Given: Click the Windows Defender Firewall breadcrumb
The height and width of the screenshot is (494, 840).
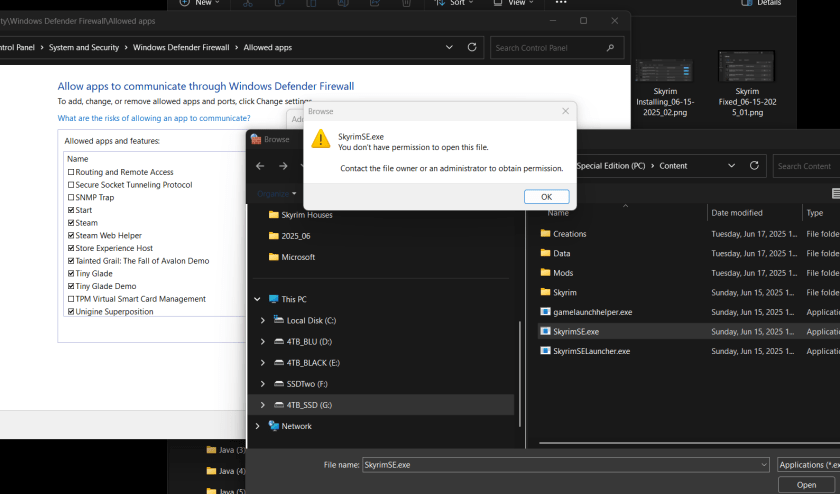Looking at the screenshot, I should [181, 48].
